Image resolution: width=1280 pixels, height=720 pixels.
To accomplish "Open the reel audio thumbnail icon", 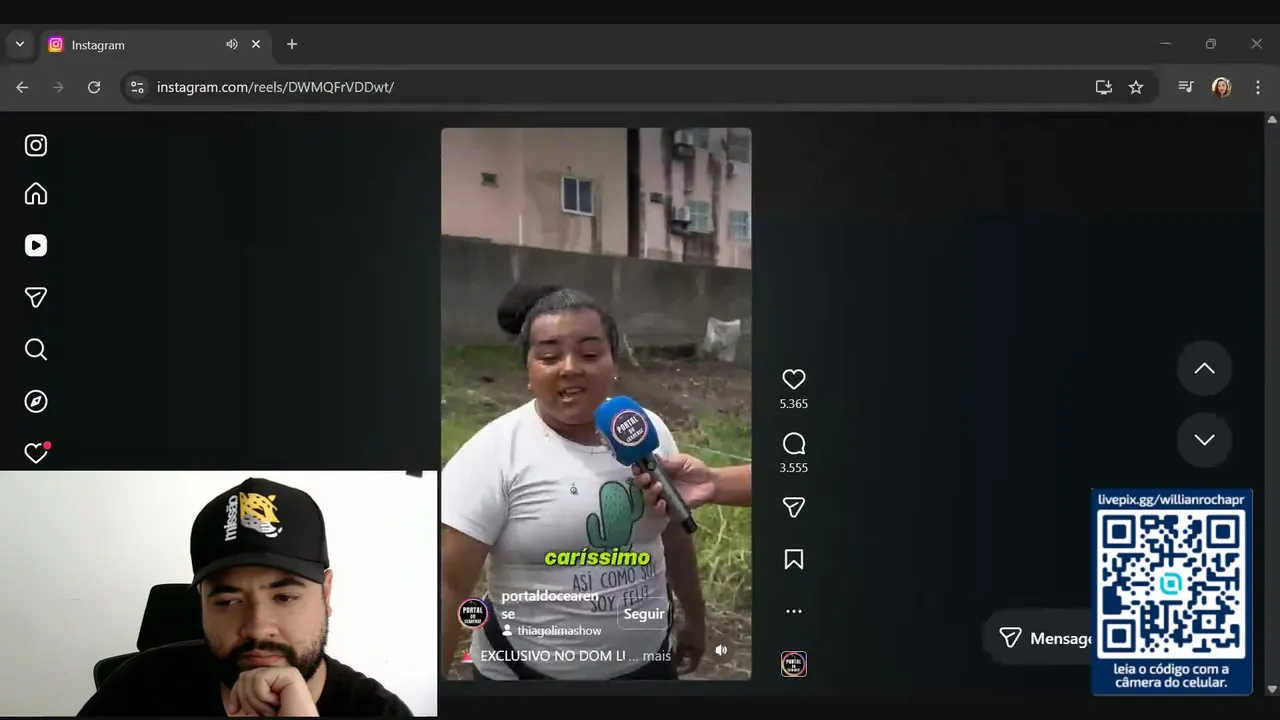I will (x=794, y=664).
